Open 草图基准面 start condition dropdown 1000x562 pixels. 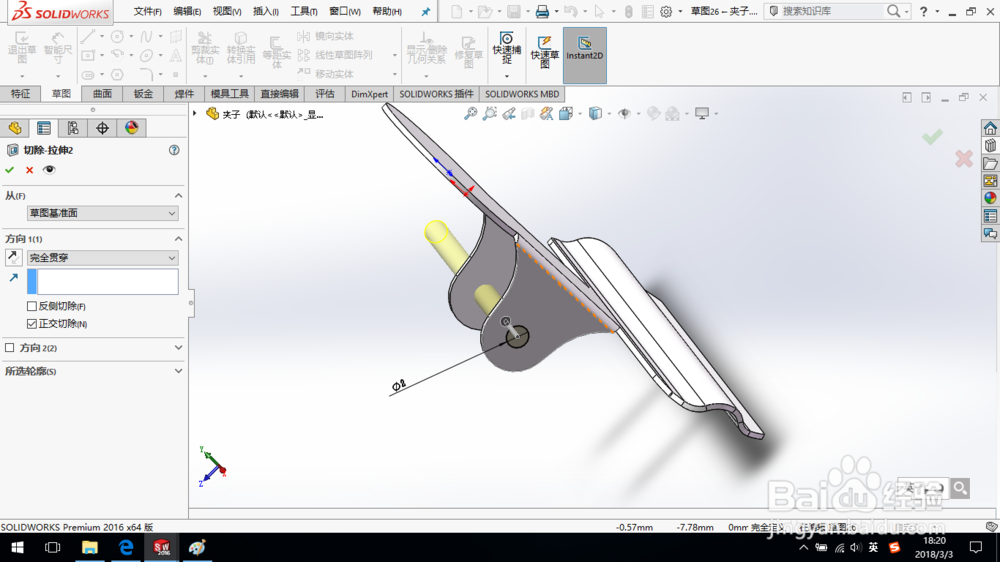(102, 213)
